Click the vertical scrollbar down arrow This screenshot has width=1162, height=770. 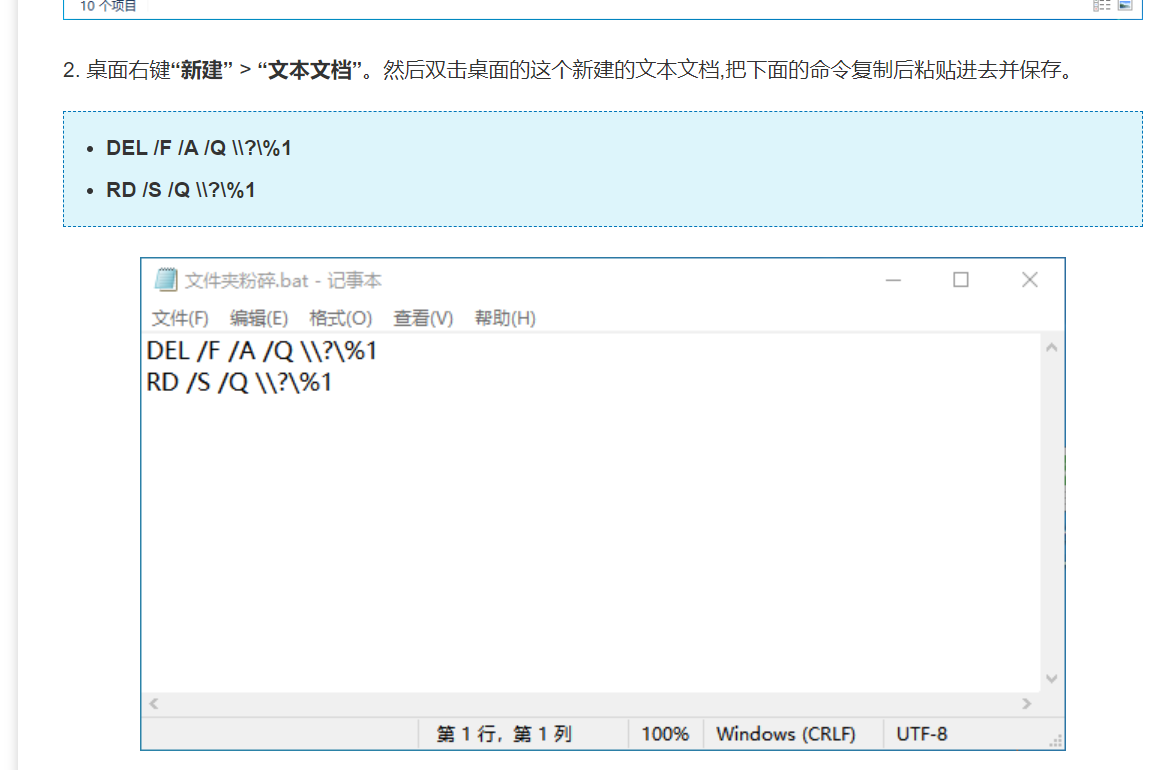pyautogui.click(x=1052, y=678)
